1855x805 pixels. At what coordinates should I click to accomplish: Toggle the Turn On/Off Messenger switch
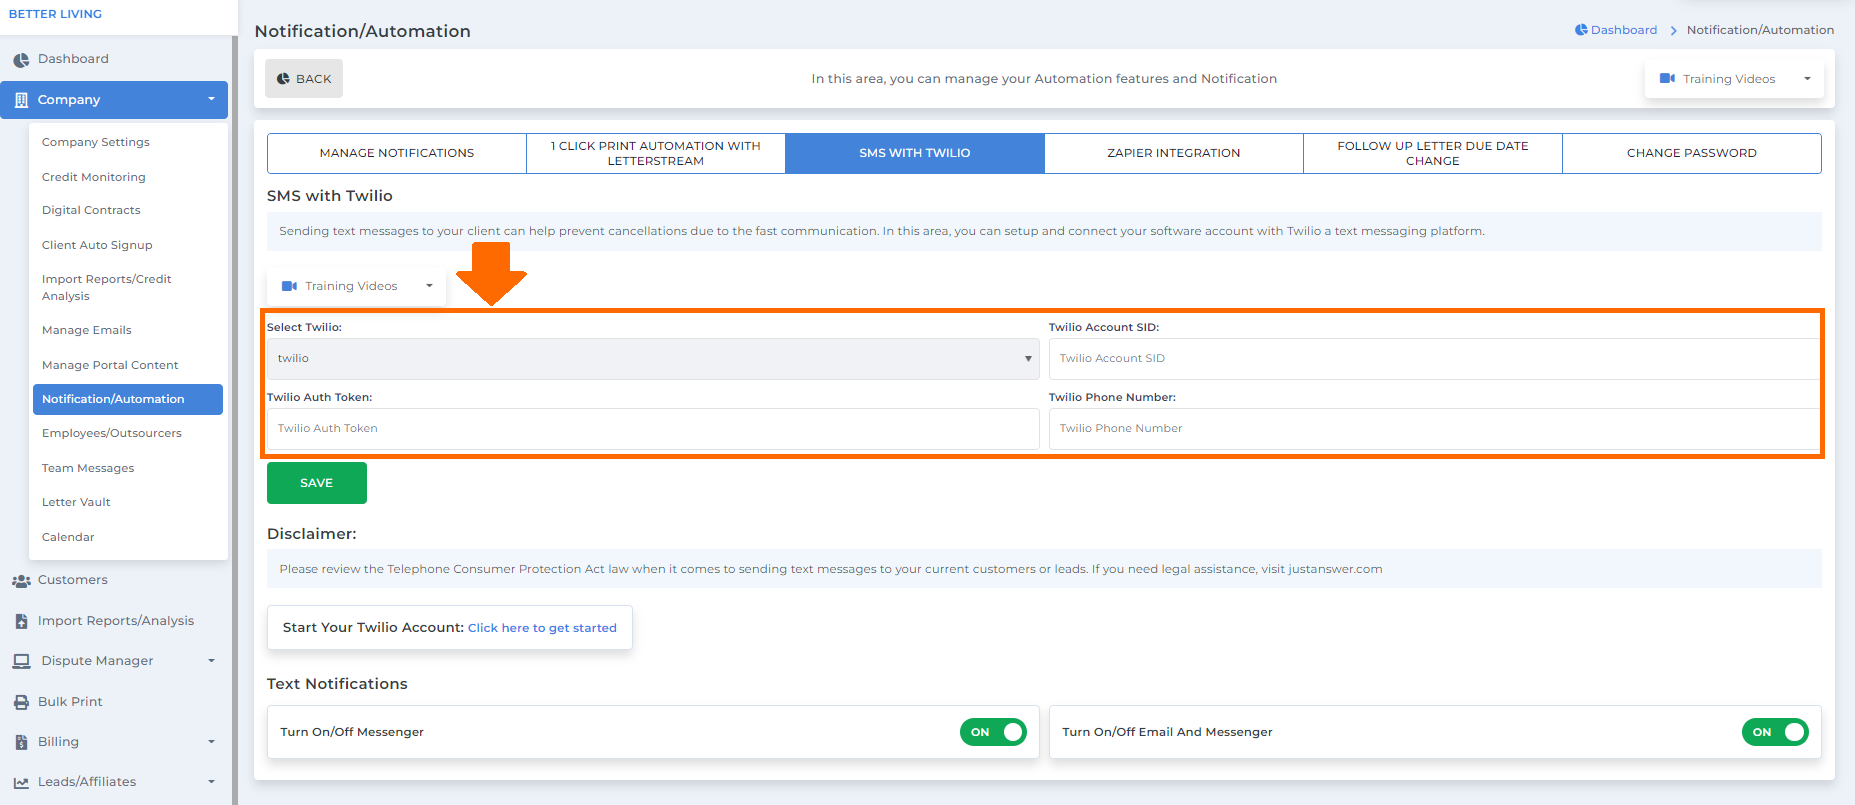tap(993, 732)
